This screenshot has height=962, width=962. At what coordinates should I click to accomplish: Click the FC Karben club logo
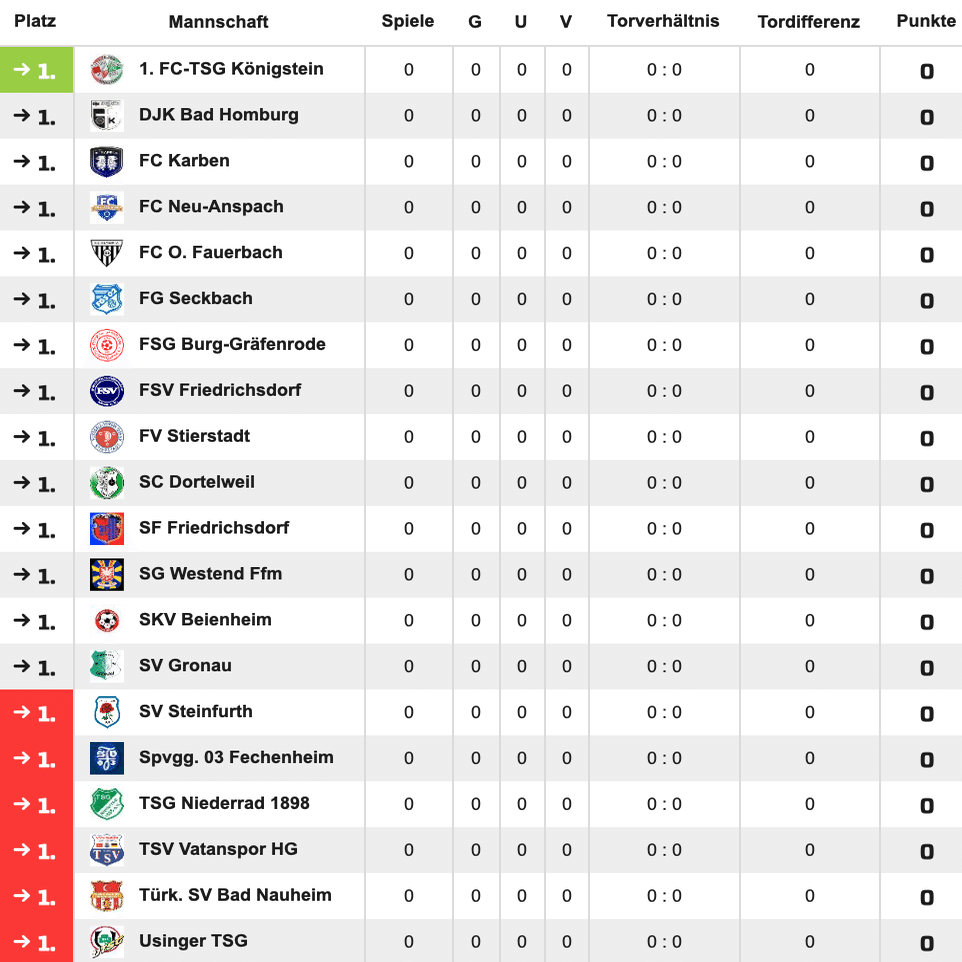tap(107, 162)
